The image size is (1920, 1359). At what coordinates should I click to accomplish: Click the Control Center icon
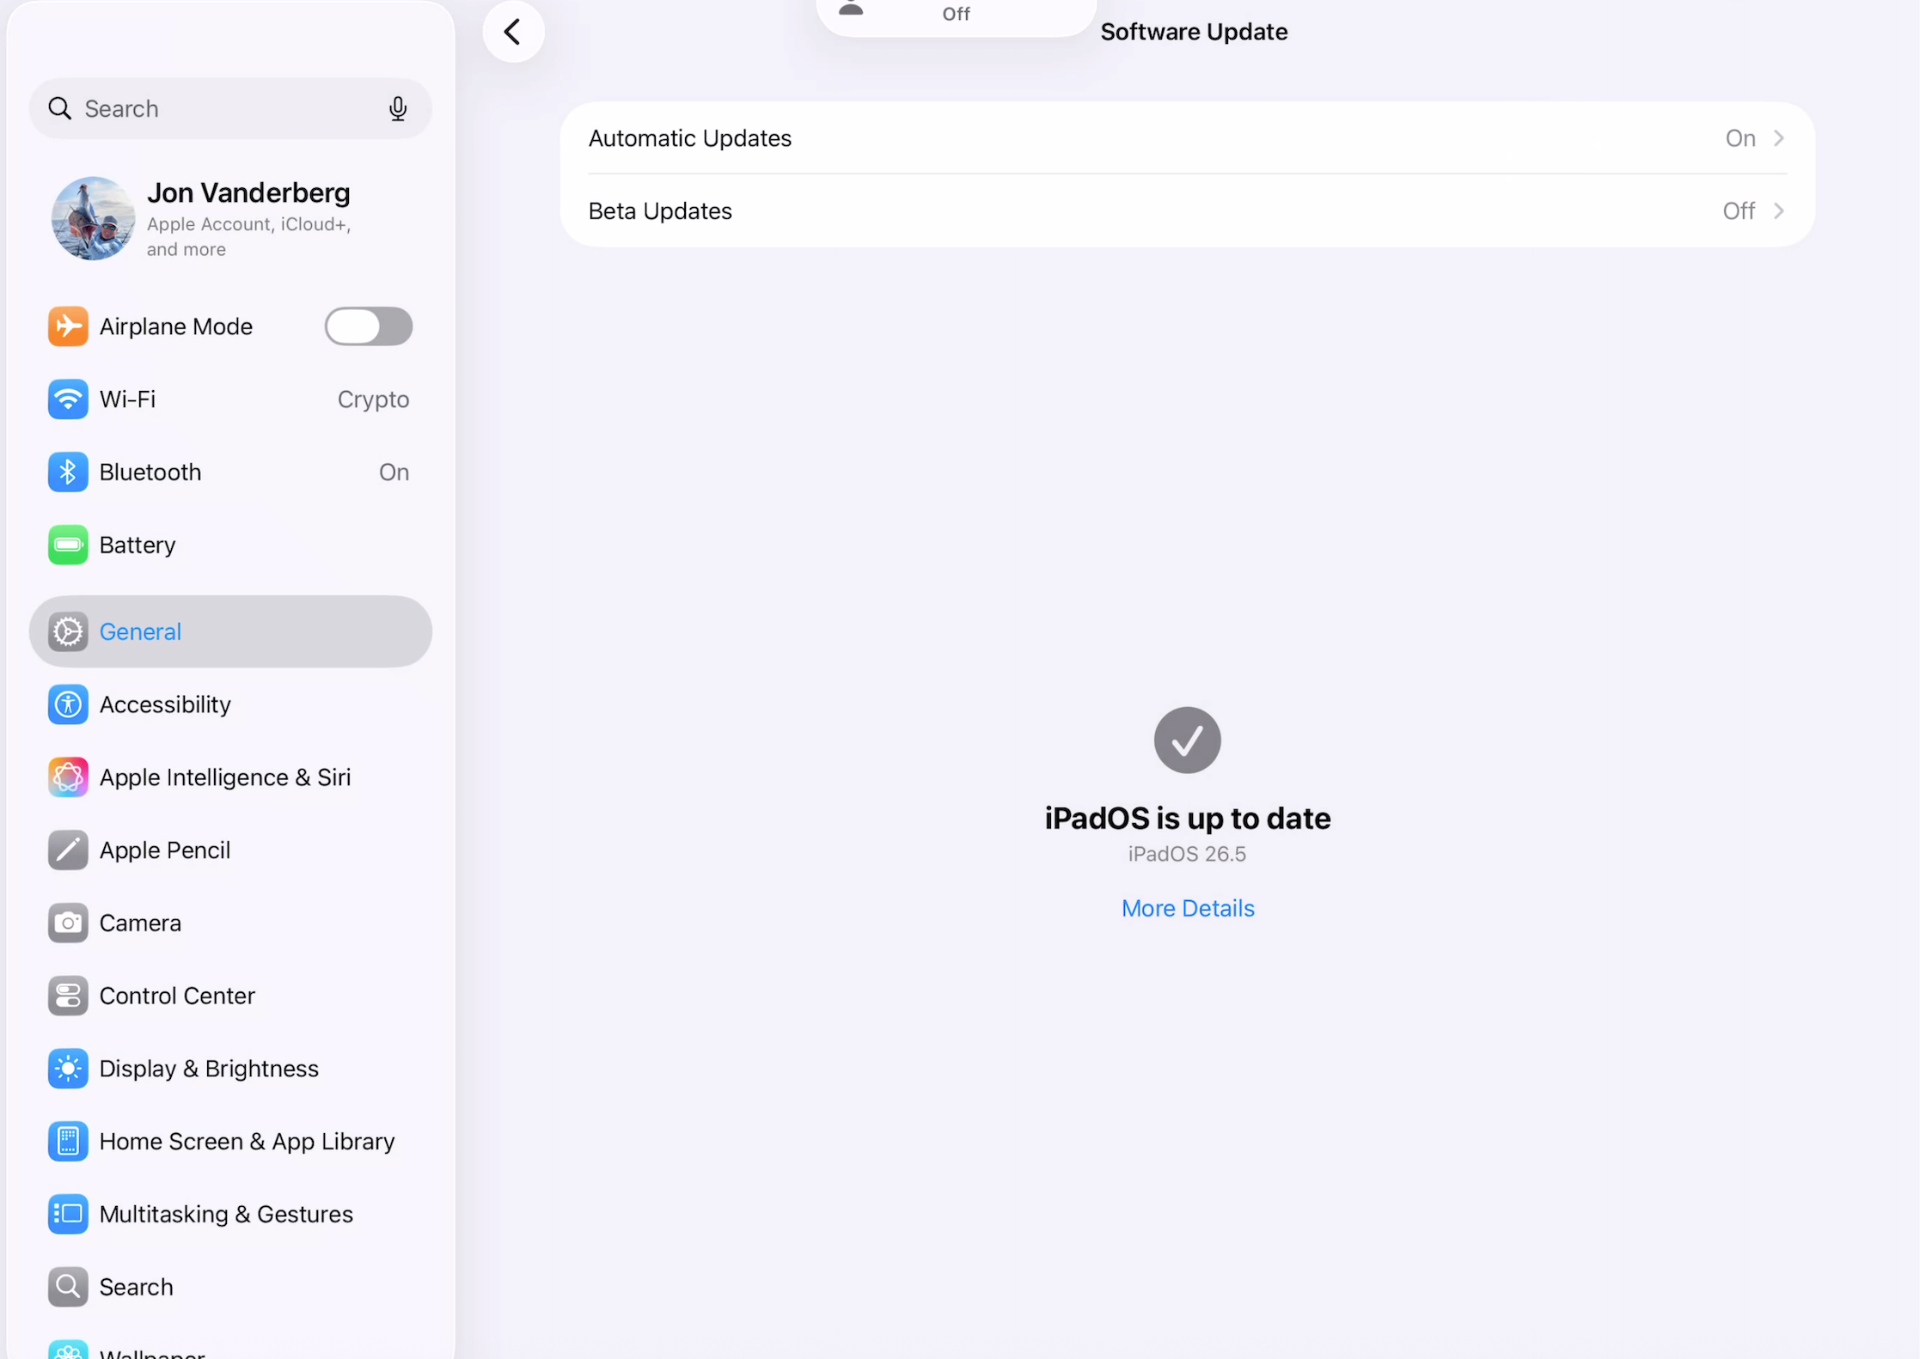(68, 996)
